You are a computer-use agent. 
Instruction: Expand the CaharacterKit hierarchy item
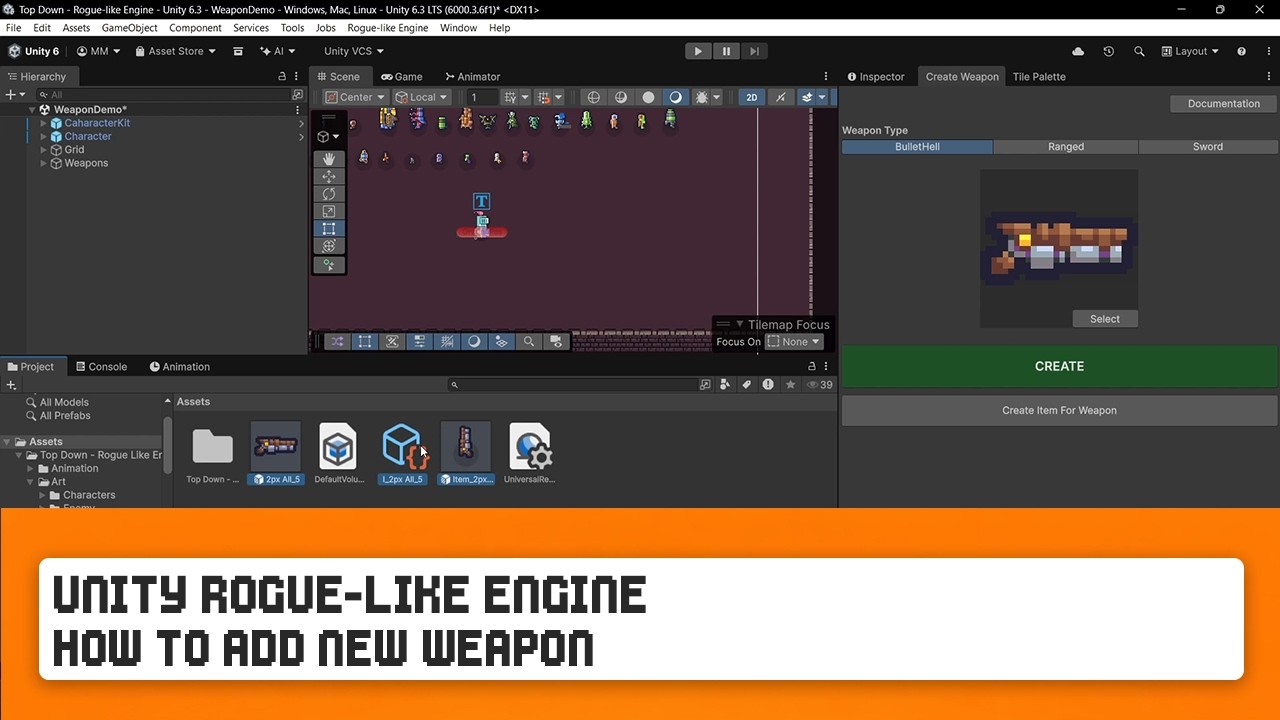(x=43, y=123)
